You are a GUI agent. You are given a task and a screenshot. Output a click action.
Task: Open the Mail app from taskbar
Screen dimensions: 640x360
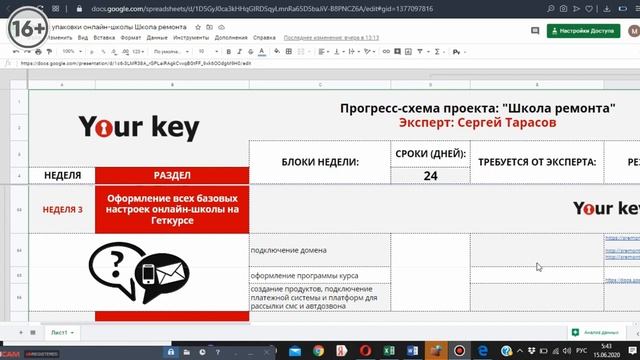point(295,351)
